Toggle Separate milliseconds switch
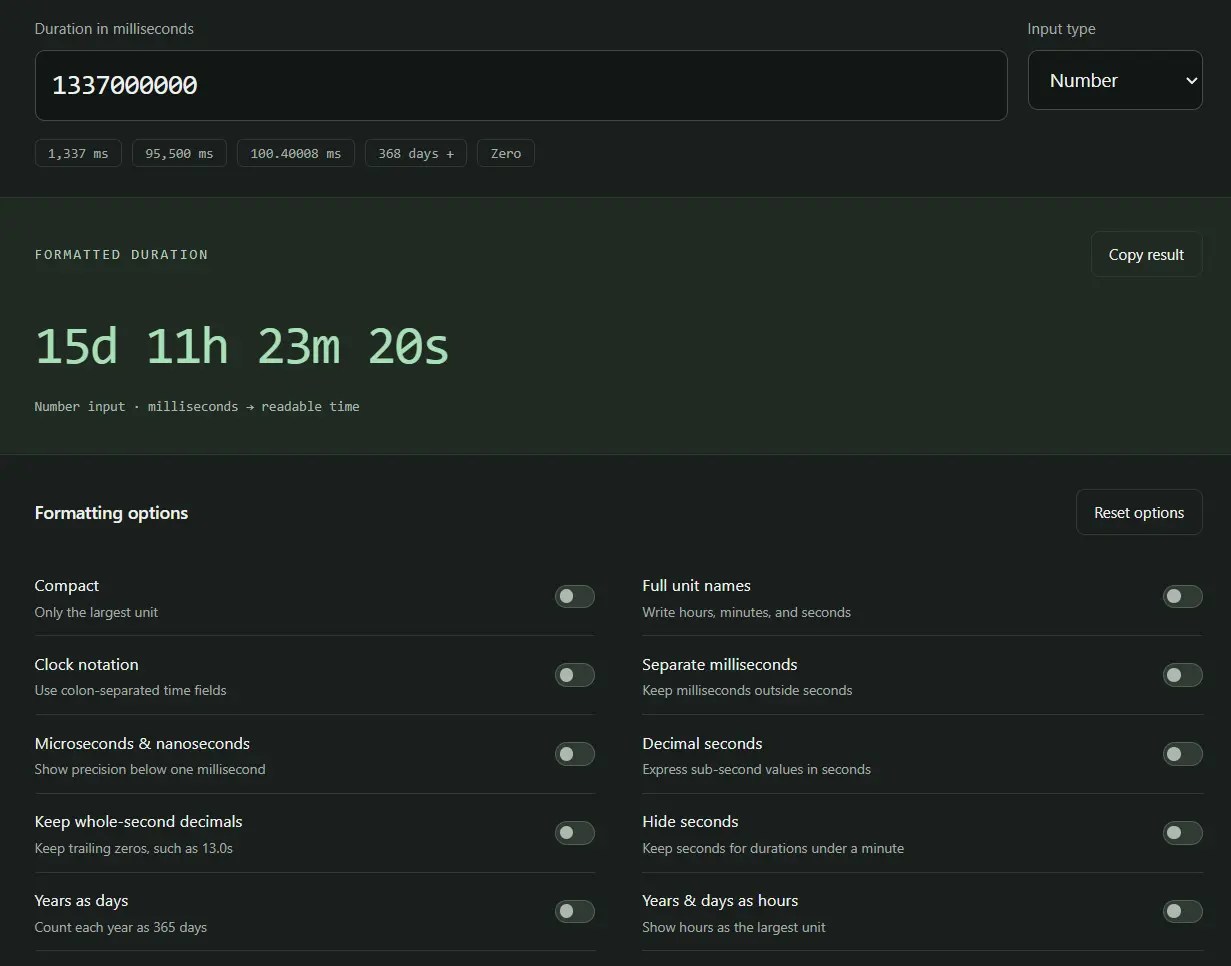Screen dimensions: 1231x966 point(1182,675)
